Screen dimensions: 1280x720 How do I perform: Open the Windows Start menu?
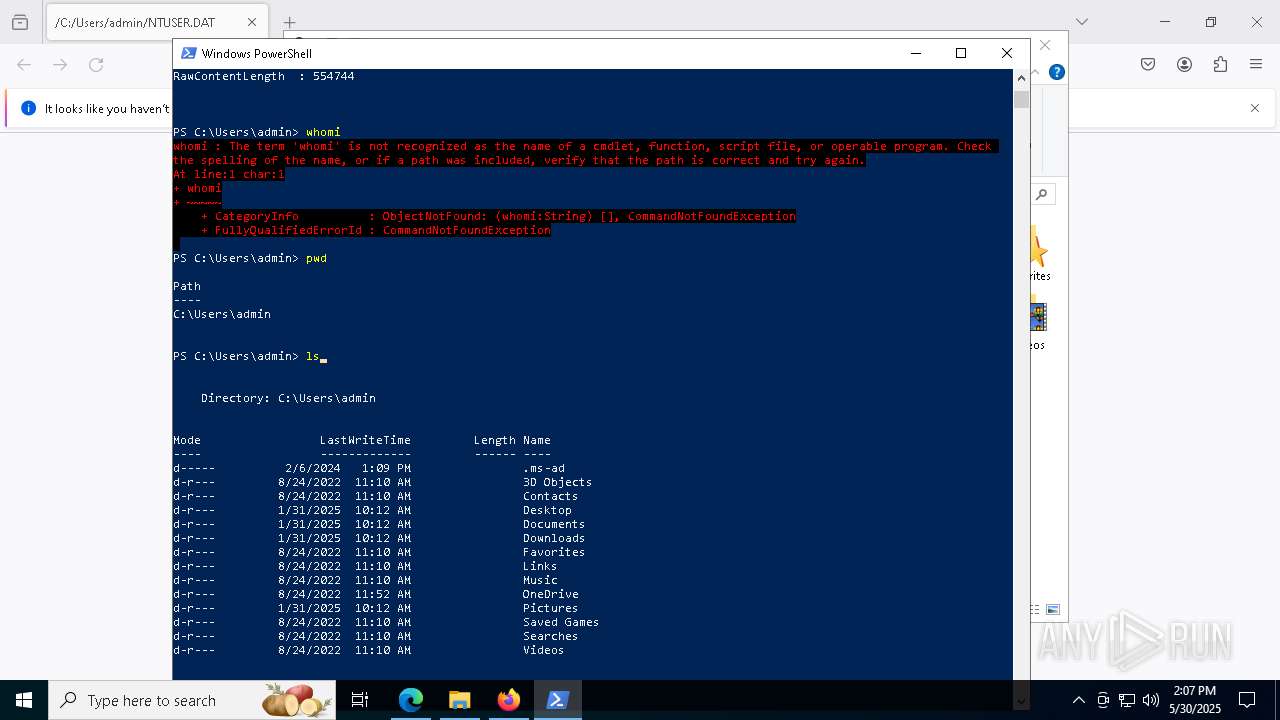coord(24,700)
